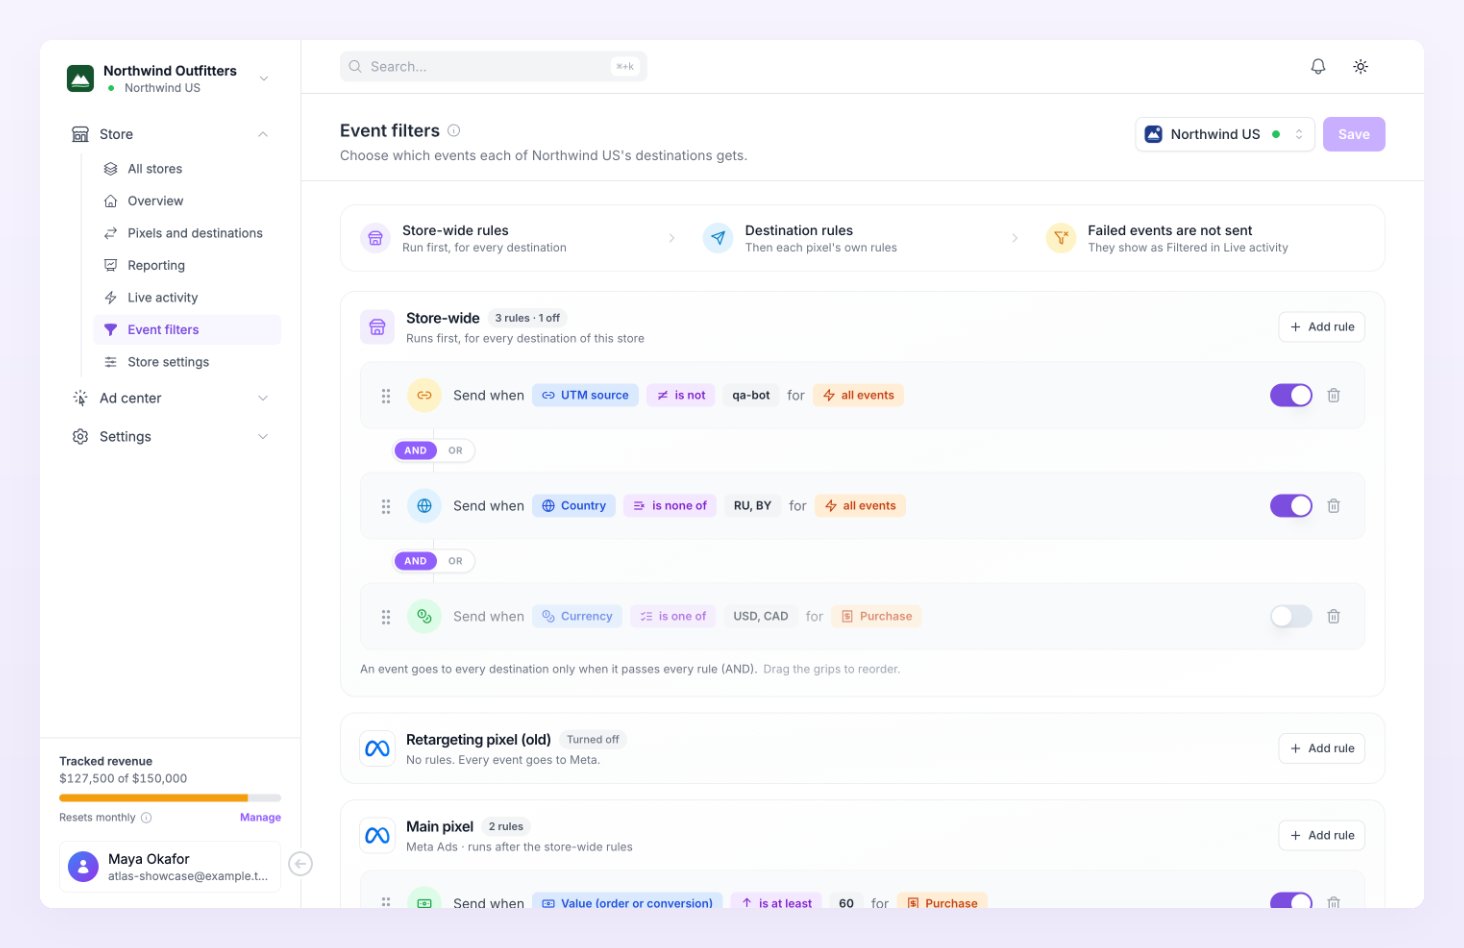Add rule to Retargeting pixel (old)

[x=1321, y=748]
